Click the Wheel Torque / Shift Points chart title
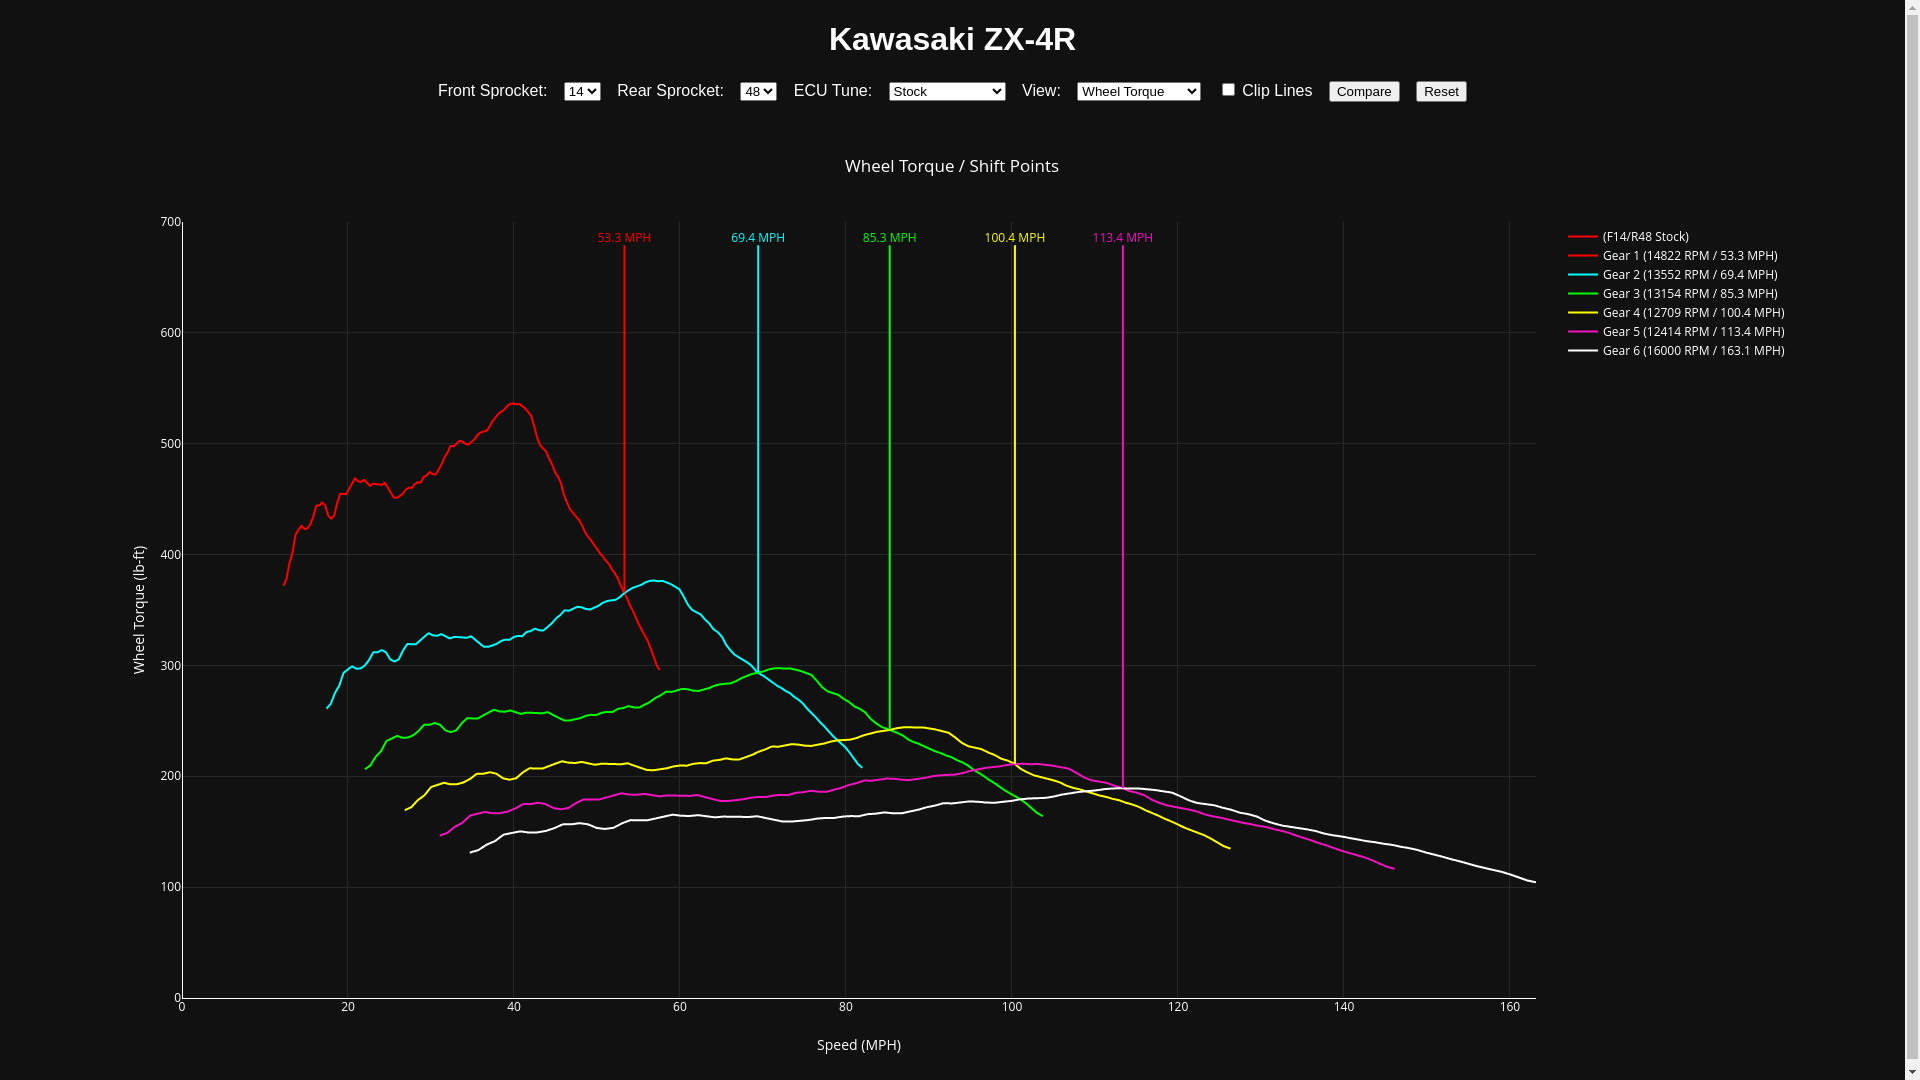 951,166
